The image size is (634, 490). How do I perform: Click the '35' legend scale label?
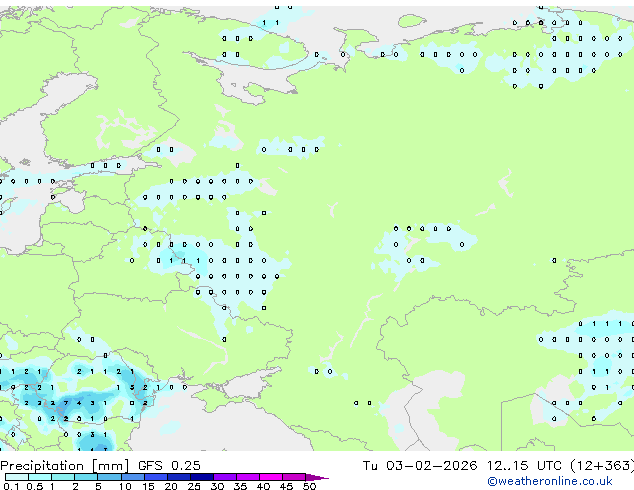[240, 486]
